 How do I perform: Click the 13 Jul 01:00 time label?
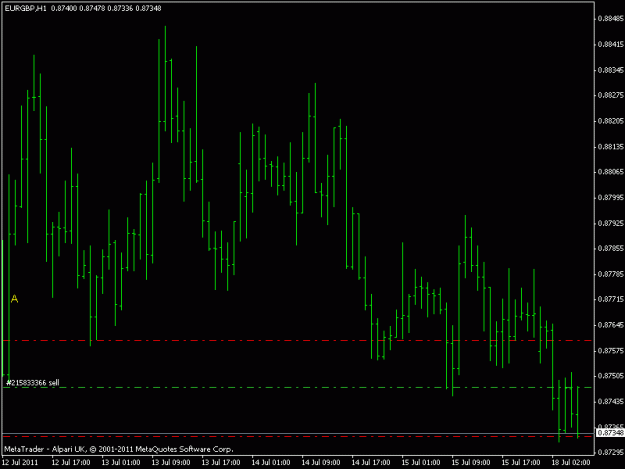(x=121, y=462)
